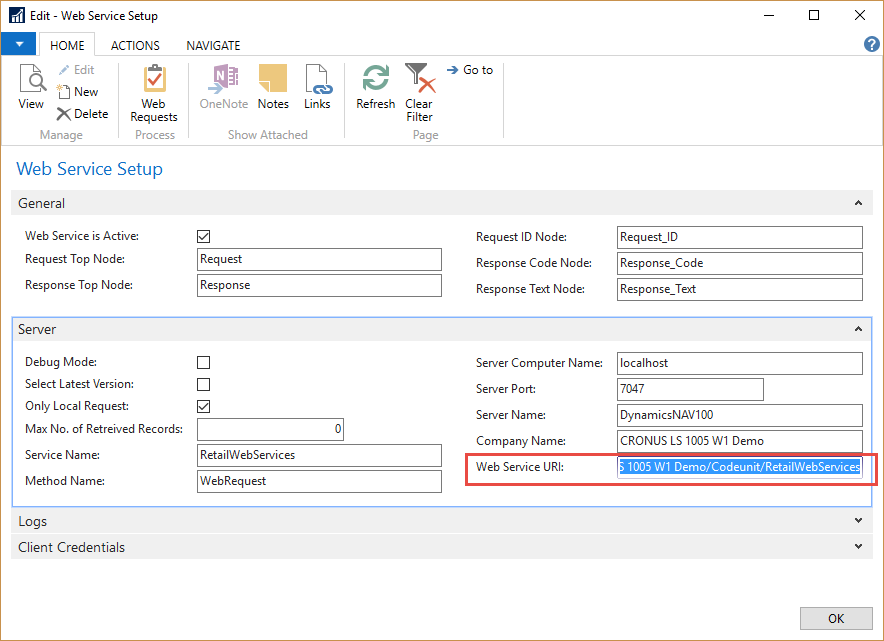Uncheck Web Service is Active checkbox
Image resolution: width=884 pixels, height=641 pixels.
tap(204, 237)
